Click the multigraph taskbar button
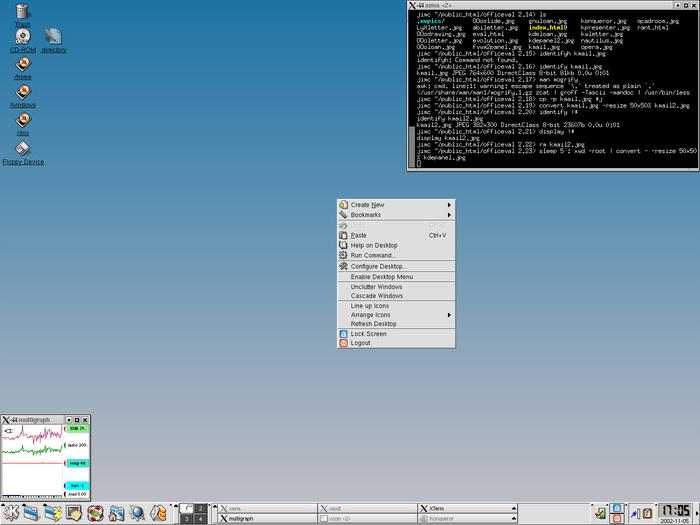700x525 pixels. tap(265, 519)
